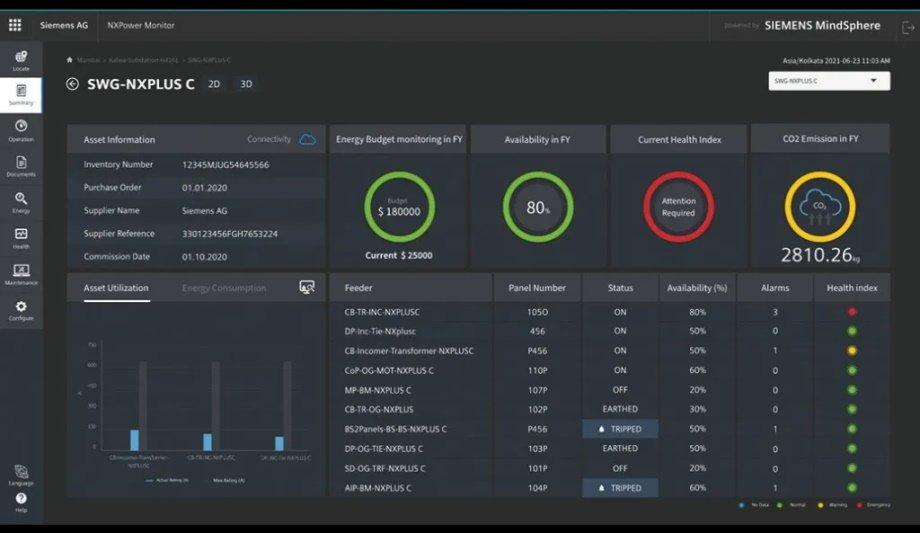Select the Energy Consumption tab
The height and width of the screenshot is (533, 920).
(224, 288)
